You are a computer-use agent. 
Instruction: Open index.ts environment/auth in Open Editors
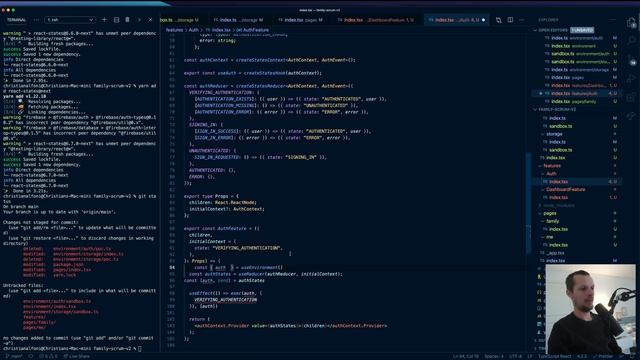[577, 38]
